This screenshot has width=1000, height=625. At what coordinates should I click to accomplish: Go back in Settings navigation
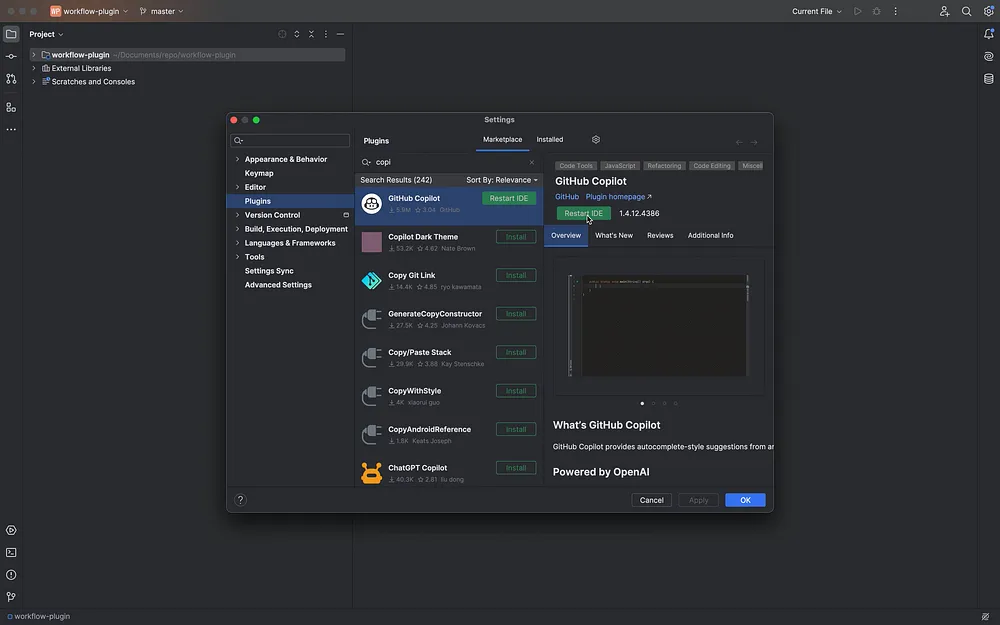click(739, 142)
